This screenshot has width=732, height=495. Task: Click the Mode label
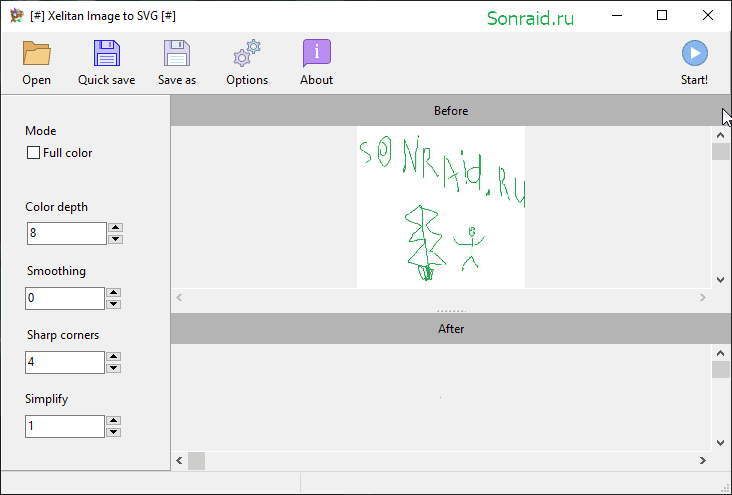[x=41, y=131]
